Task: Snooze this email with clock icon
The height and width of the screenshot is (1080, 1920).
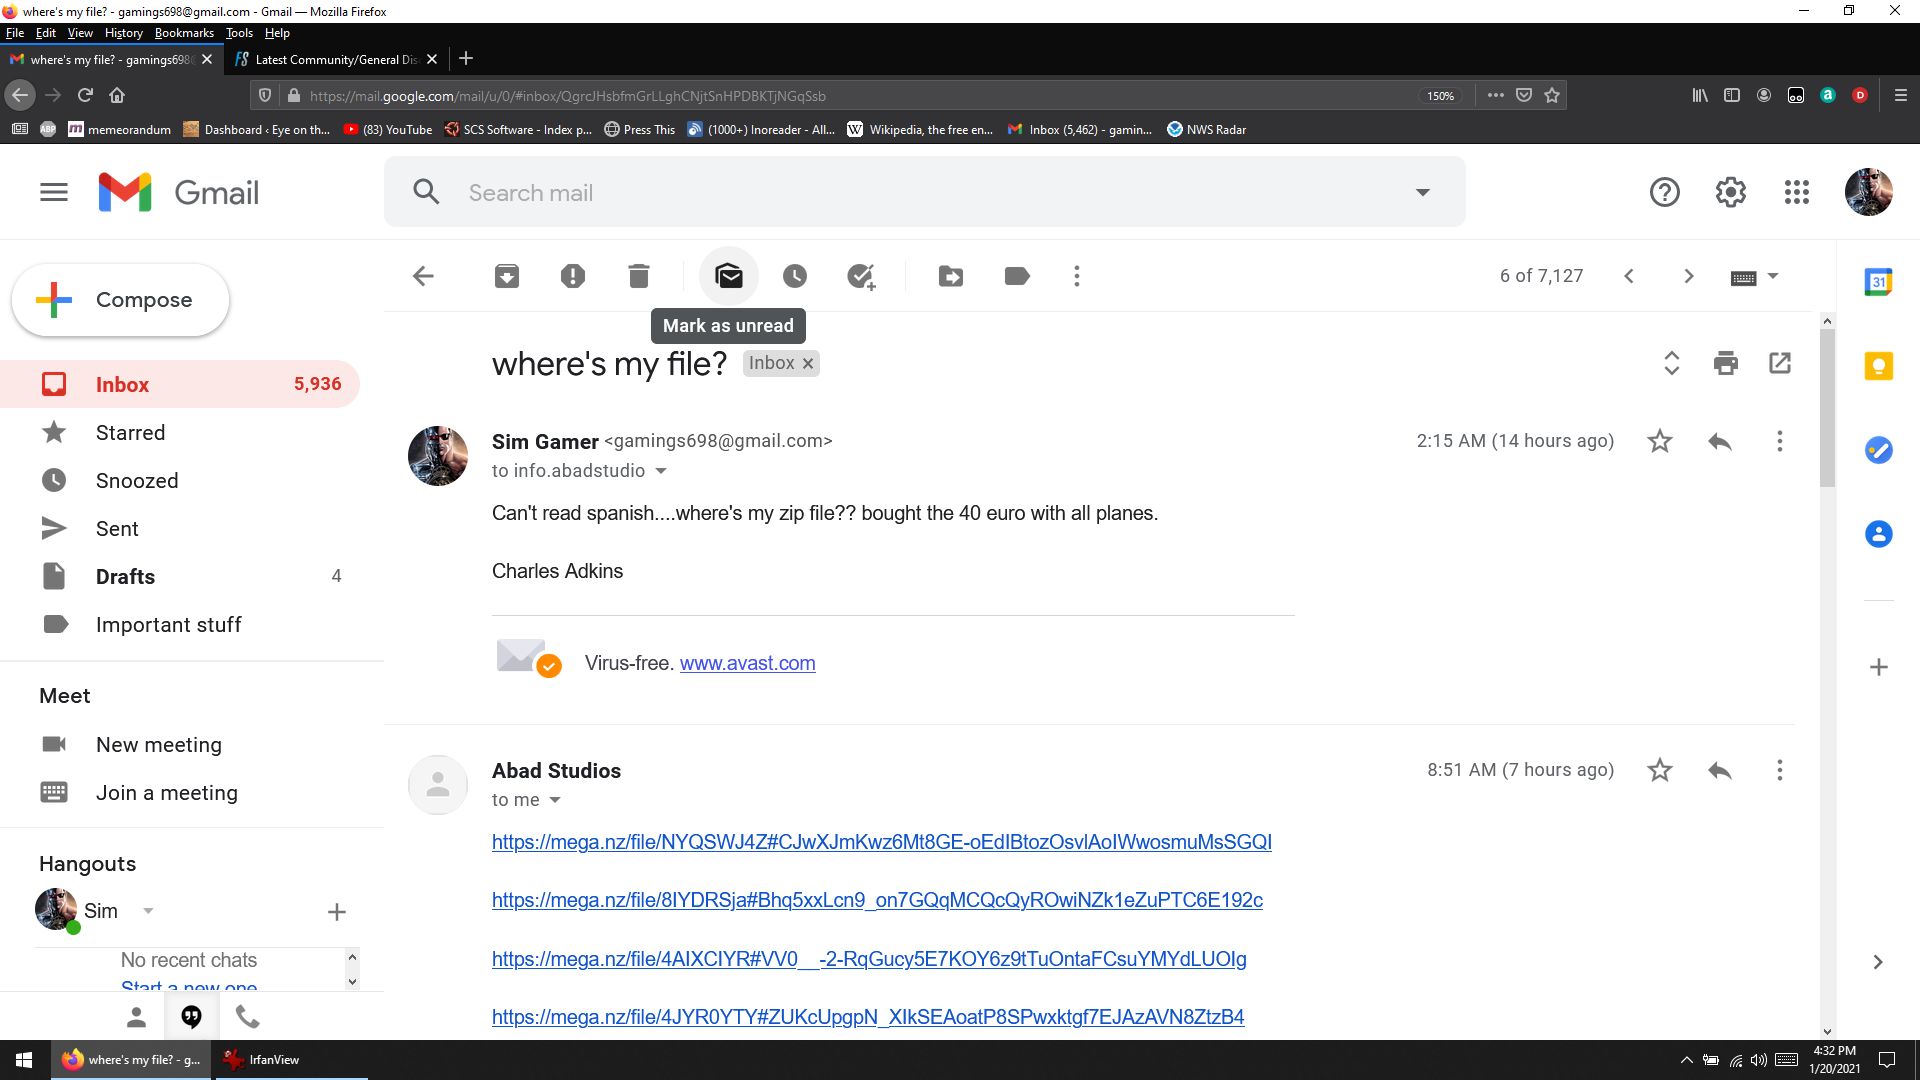Action: point(795,276)
